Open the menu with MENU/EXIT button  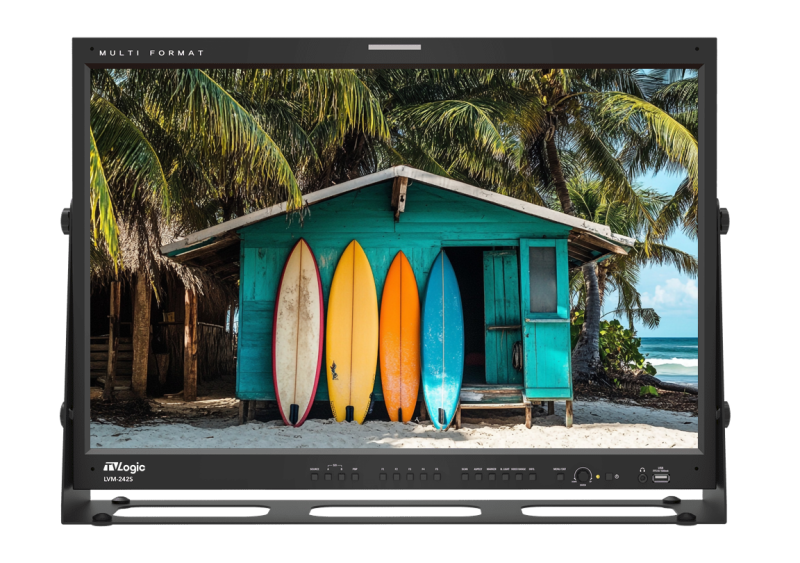(559, 477)
